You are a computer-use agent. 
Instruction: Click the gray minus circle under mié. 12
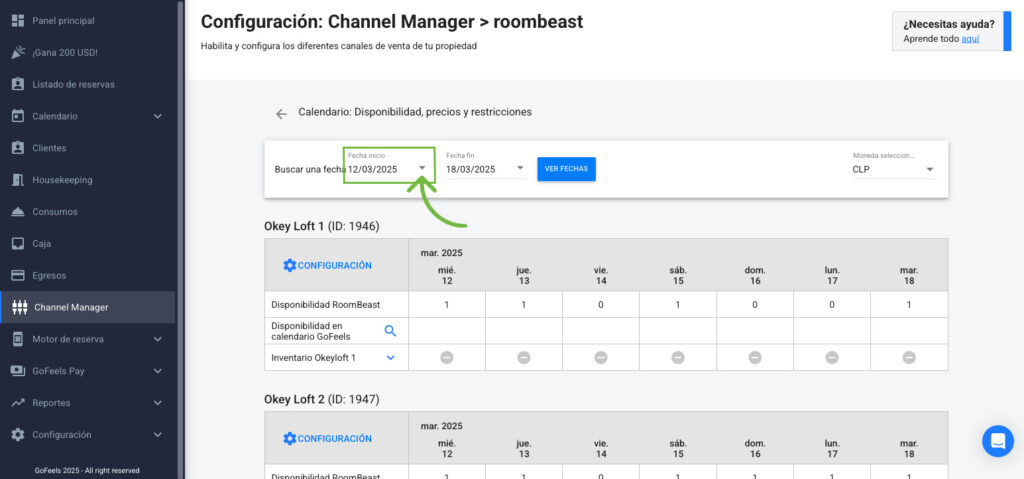[x=447, y=357]
